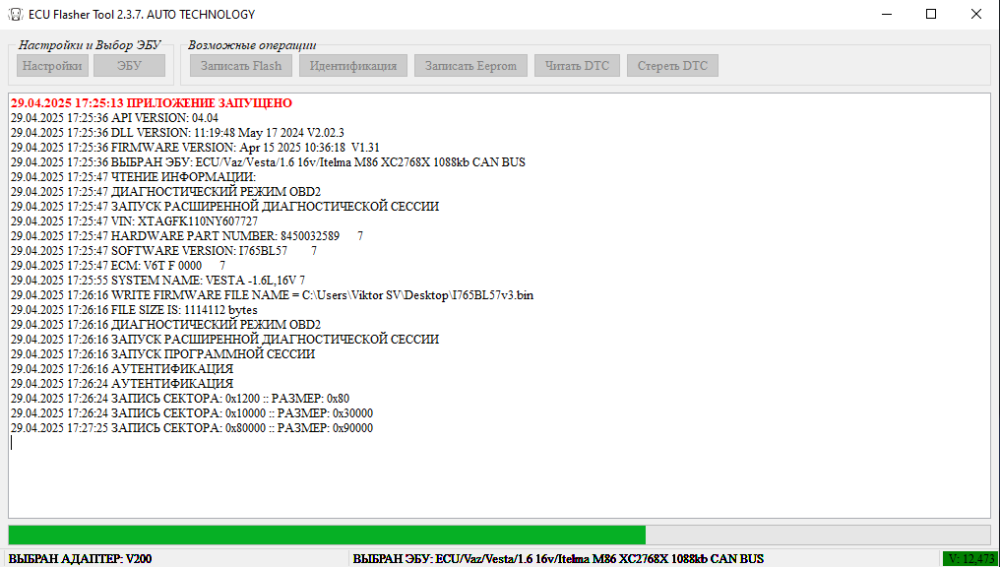Click the Записать Flash button

pos(241,66)
